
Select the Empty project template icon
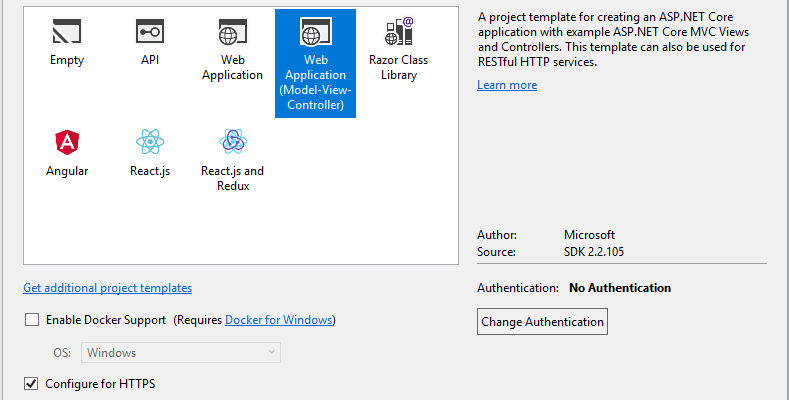click(x=67, y=32)
